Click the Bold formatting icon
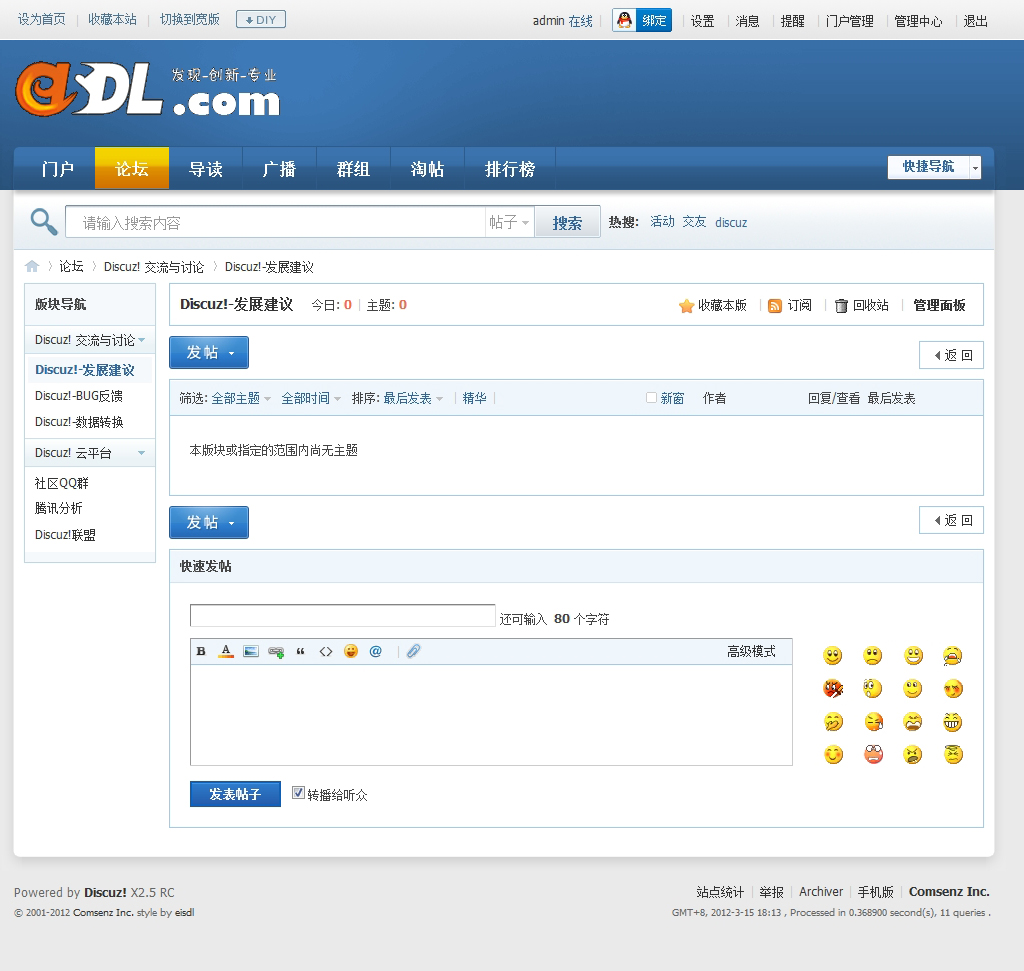Screen dimensions: 1024x971 pos(201,651)
